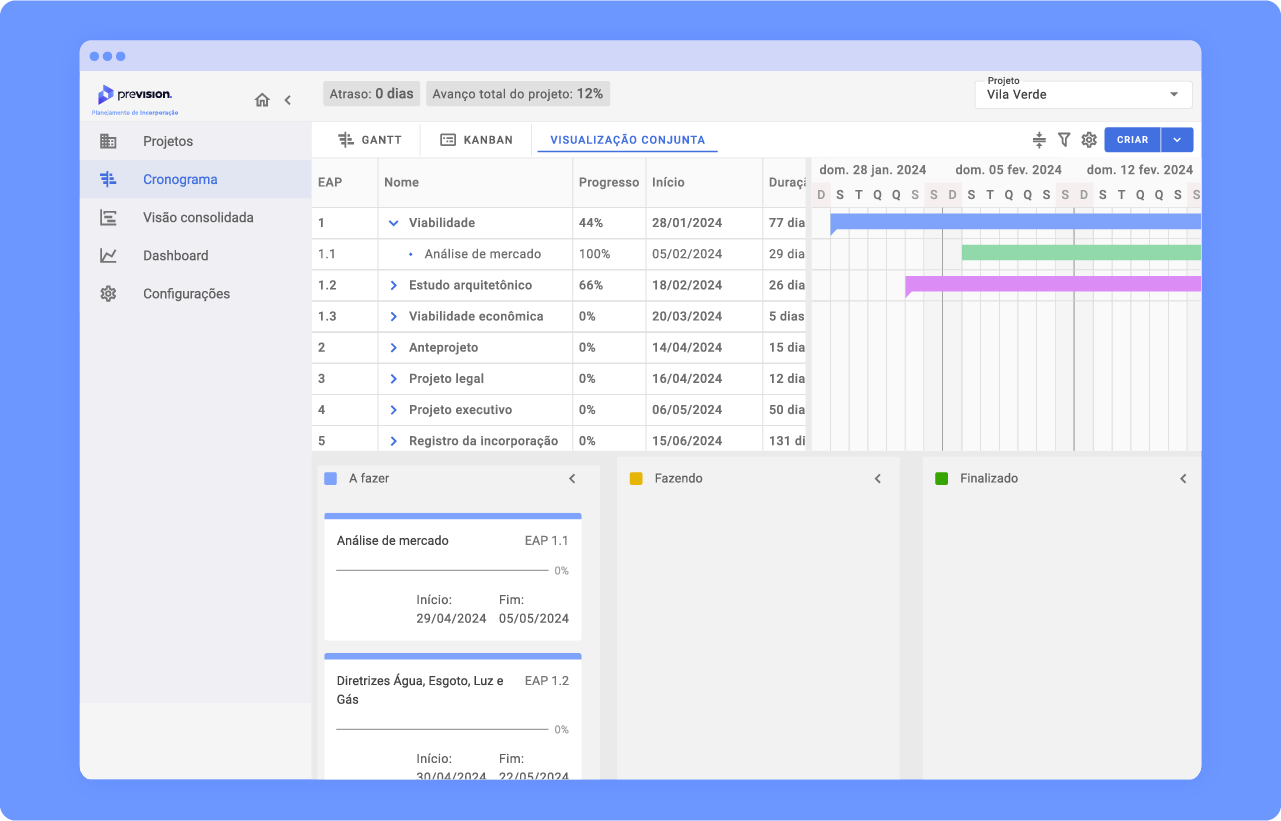The height and width of the screenshot is (821, 1281).
Task: Click the blue A fazer color square
Action: (331, 479)
